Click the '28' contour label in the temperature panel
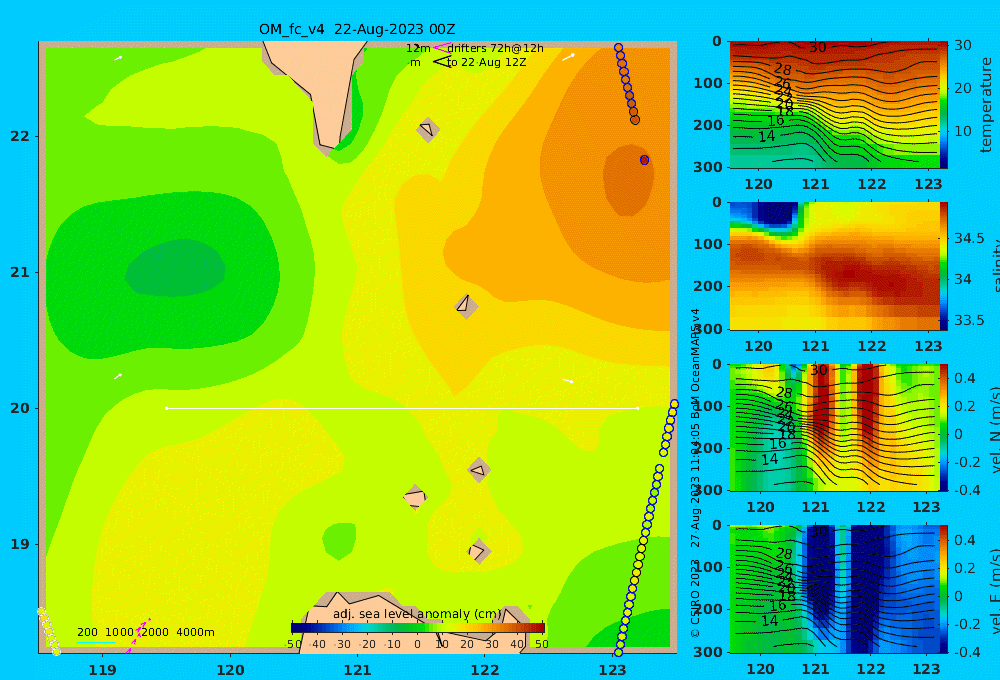 (783, 69)
